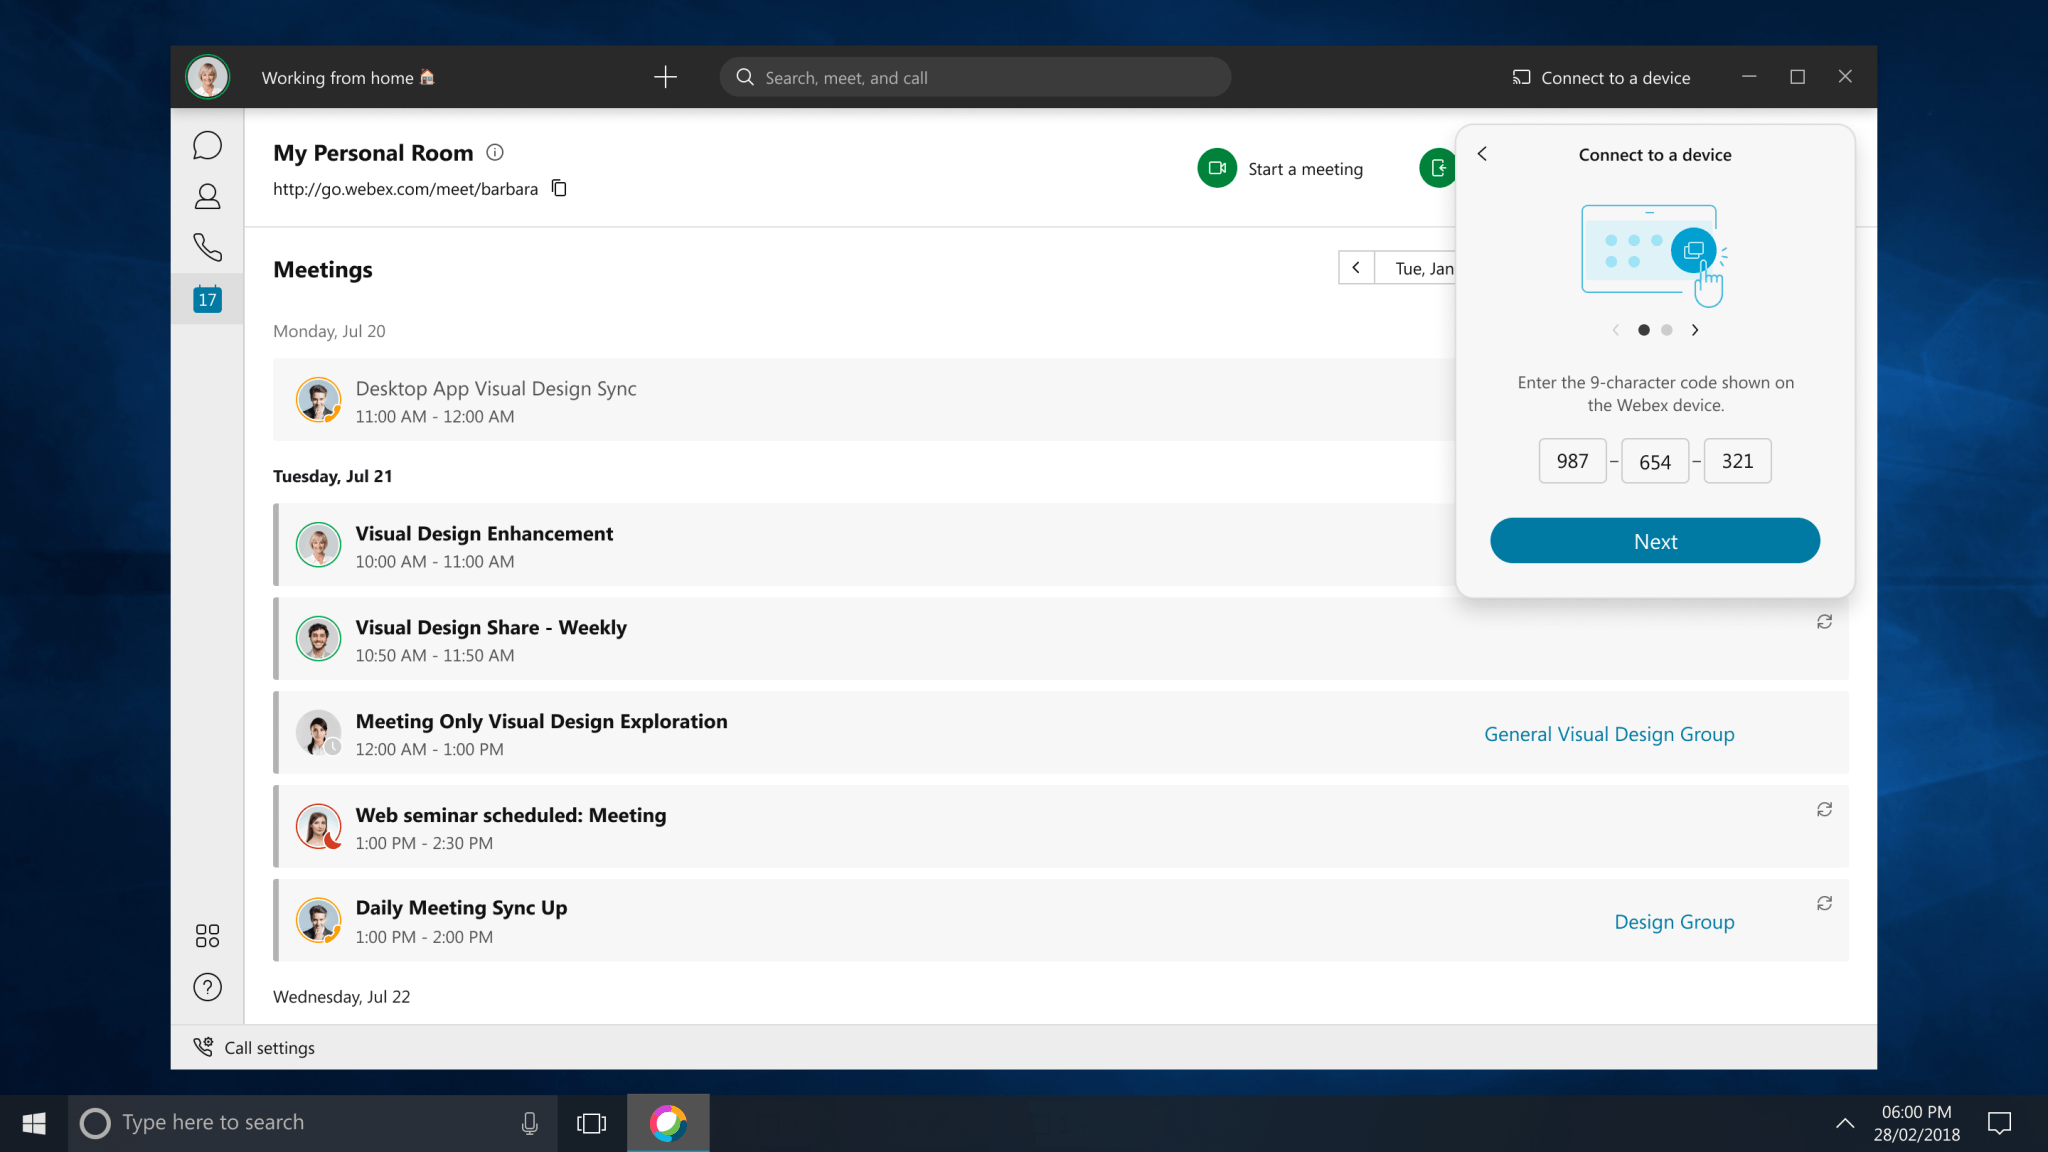Open Help from the sidebar
The image size is (2048, 1152).
207,987
